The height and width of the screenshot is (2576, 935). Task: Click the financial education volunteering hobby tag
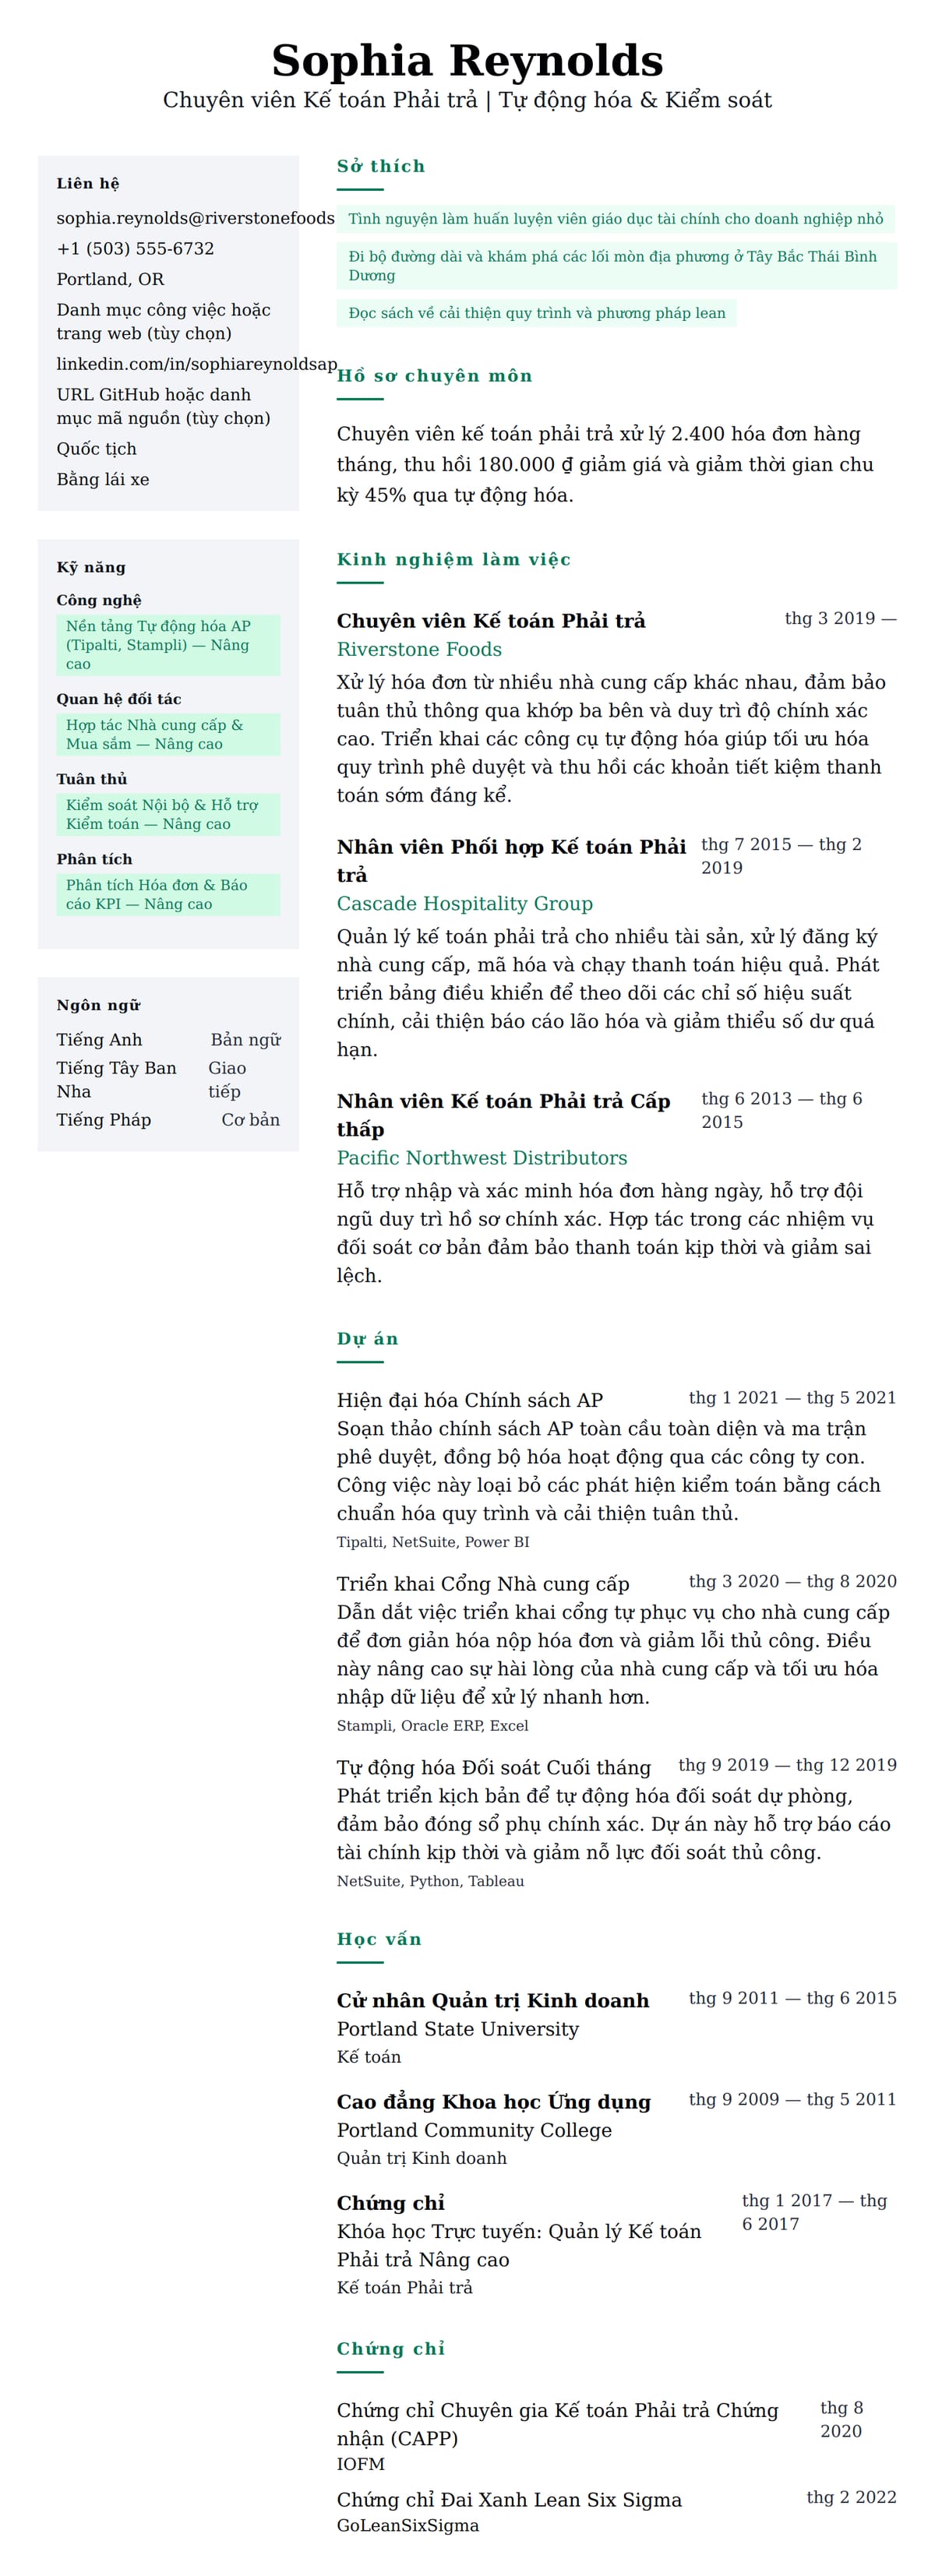[x=614, y=219]
